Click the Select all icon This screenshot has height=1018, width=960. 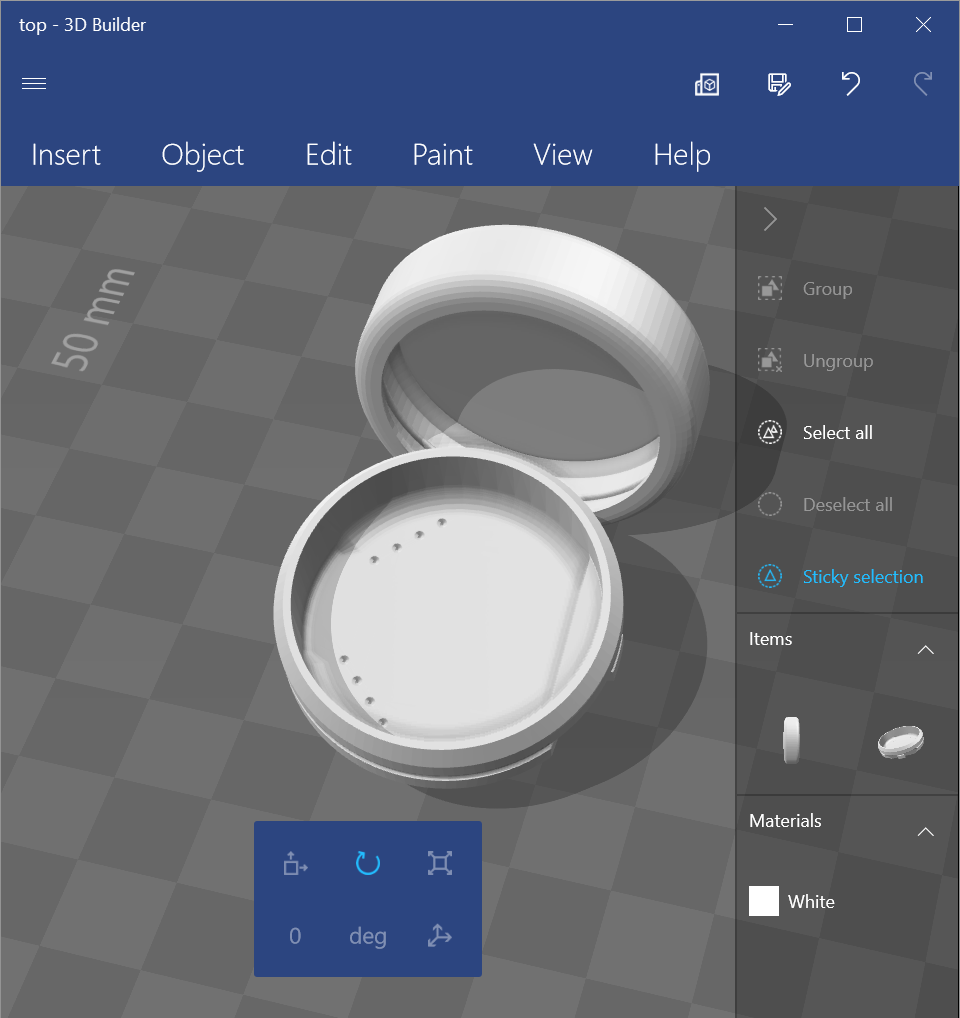(x=770, y=432)
